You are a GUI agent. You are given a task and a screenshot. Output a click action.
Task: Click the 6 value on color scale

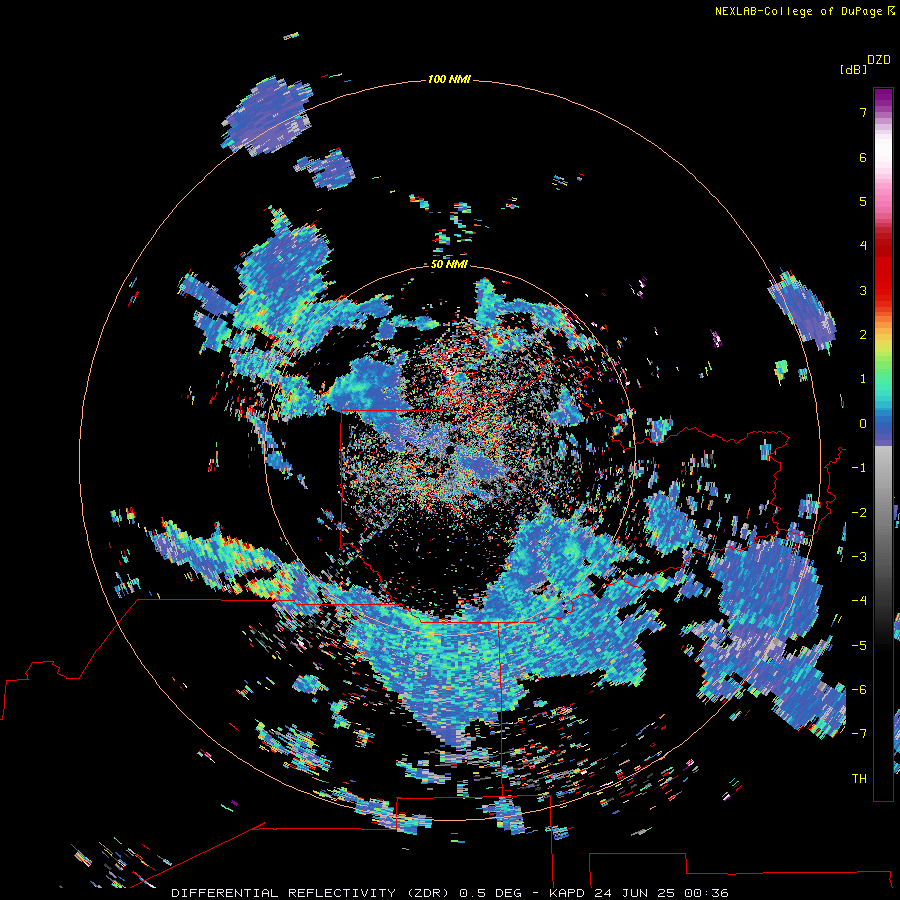click(x=863, y=157)
